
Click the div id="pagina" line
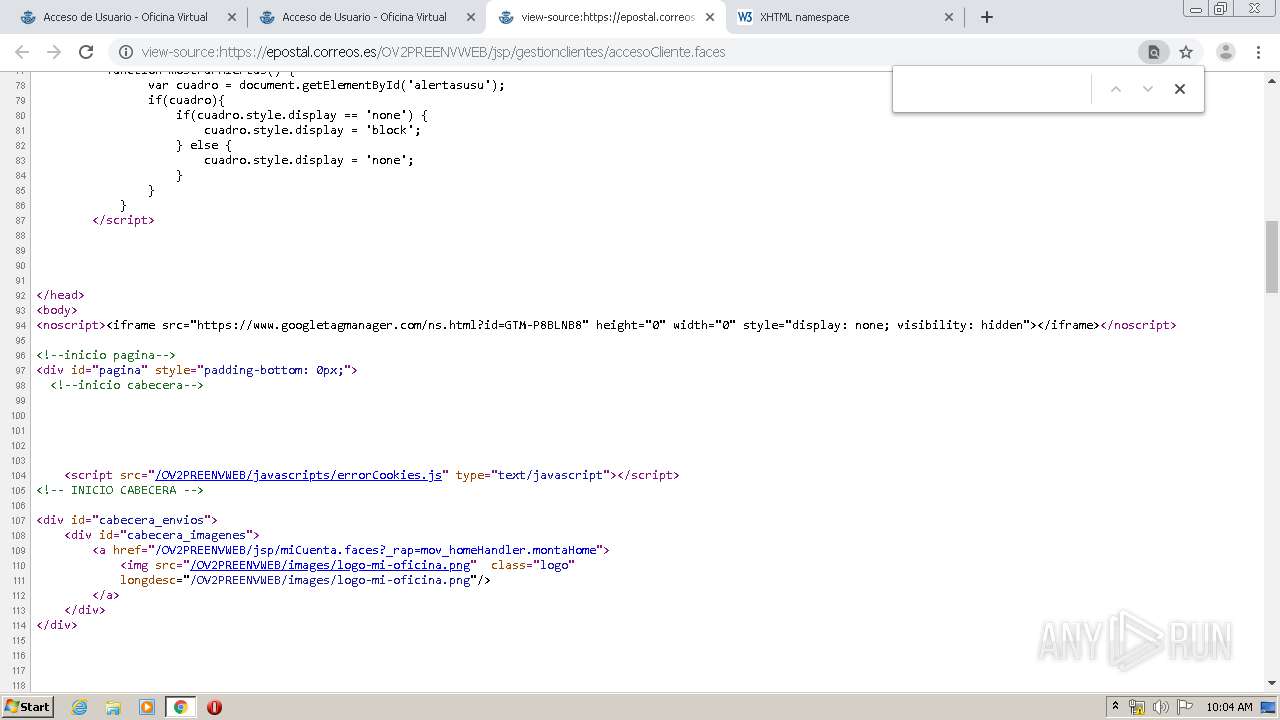(x=197, y=370)
